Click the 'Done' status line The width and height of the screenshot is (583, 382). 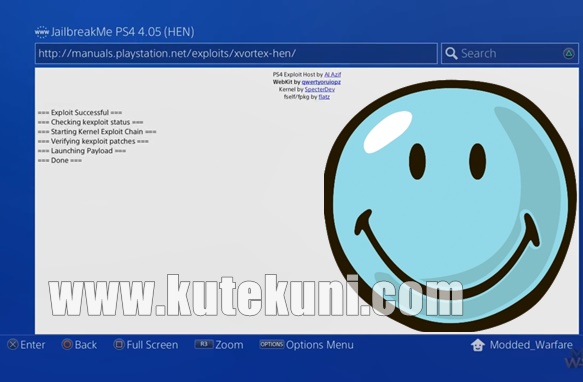60,160
